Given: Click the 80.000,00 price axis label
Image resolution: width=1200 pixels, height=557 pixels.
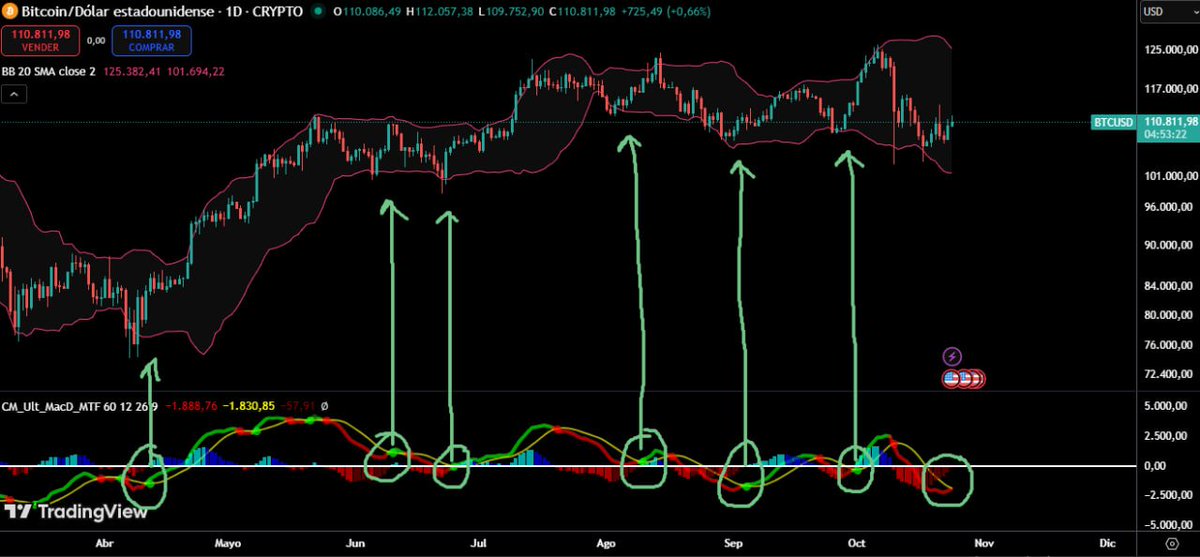Looking at the screenshot, I should click(1170, 316).
